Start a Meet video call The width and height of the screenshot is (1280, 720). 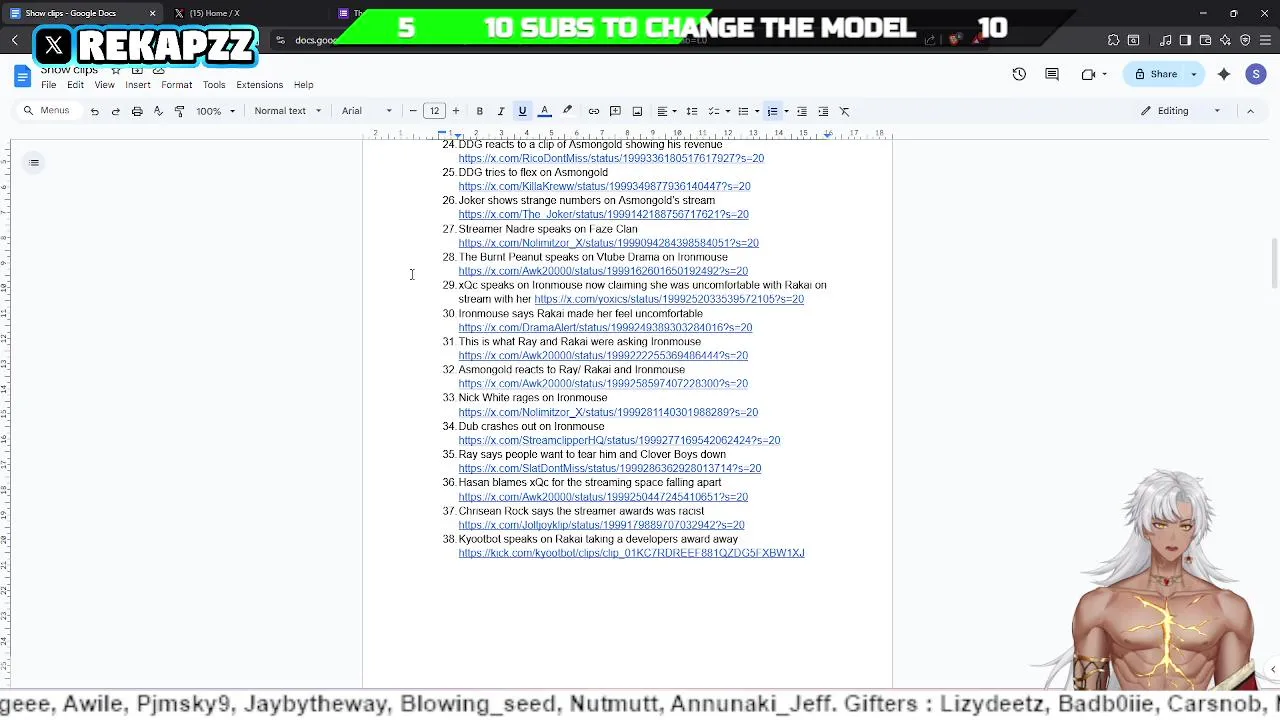[1088, 74]
